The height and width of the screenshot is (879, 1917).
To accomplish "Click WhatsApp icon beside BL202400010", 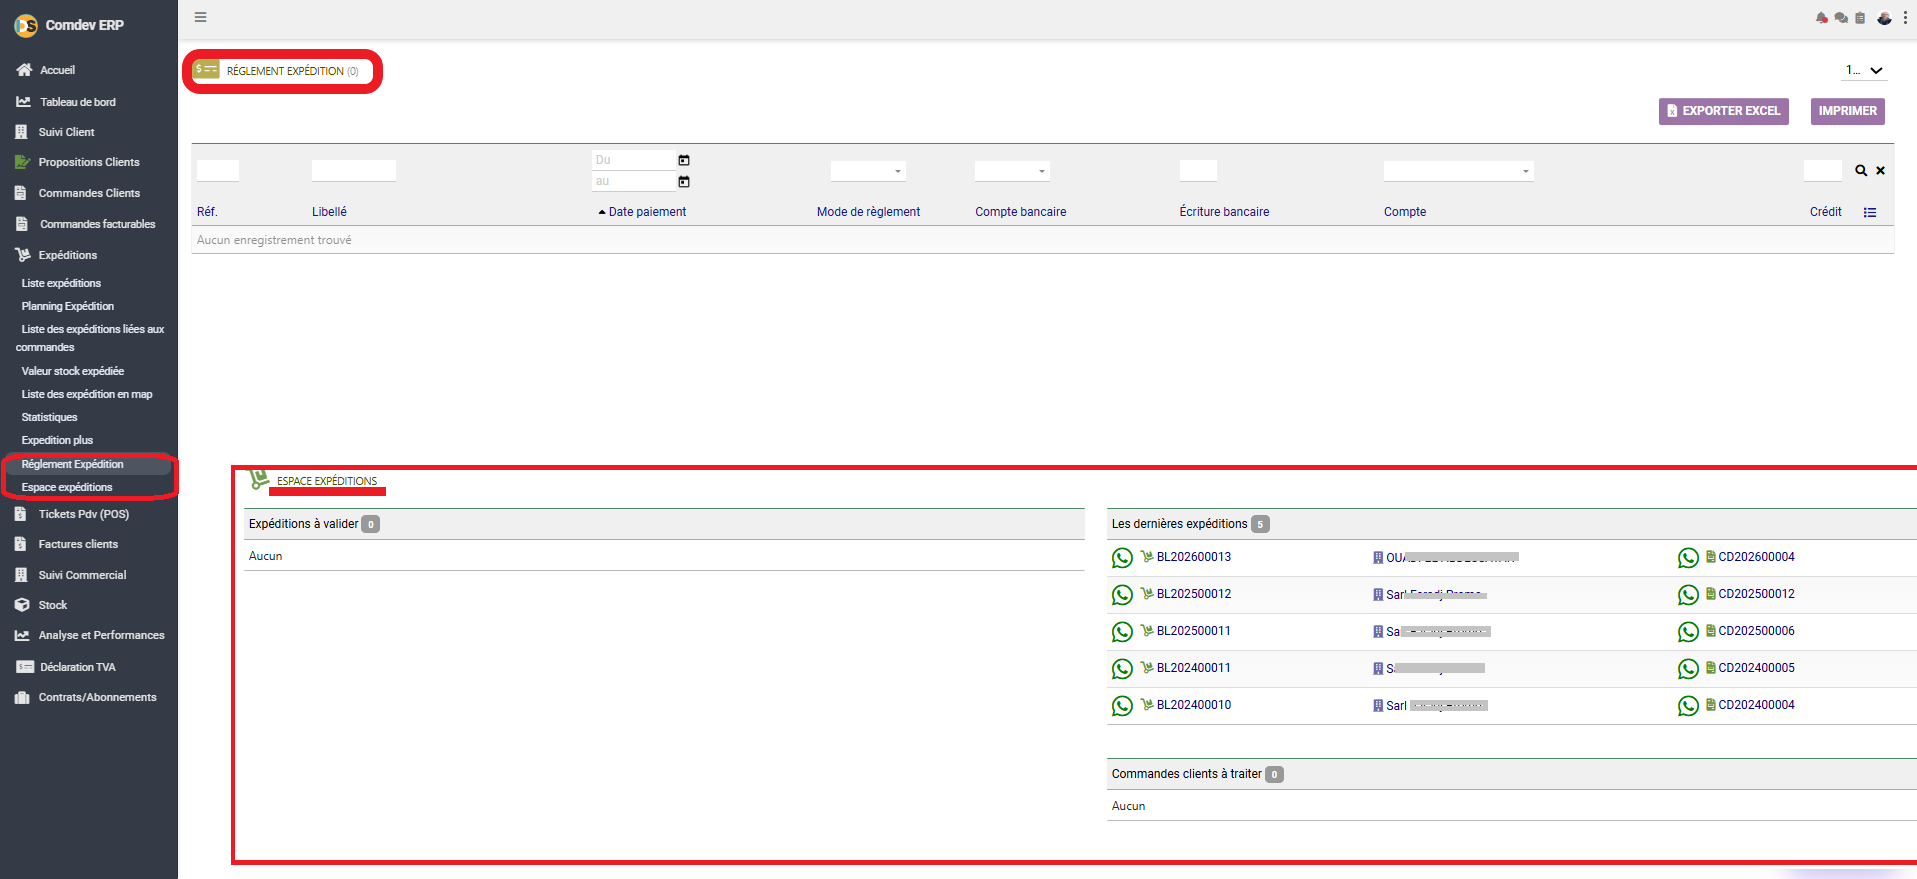I will click(x=1122, y=706).
